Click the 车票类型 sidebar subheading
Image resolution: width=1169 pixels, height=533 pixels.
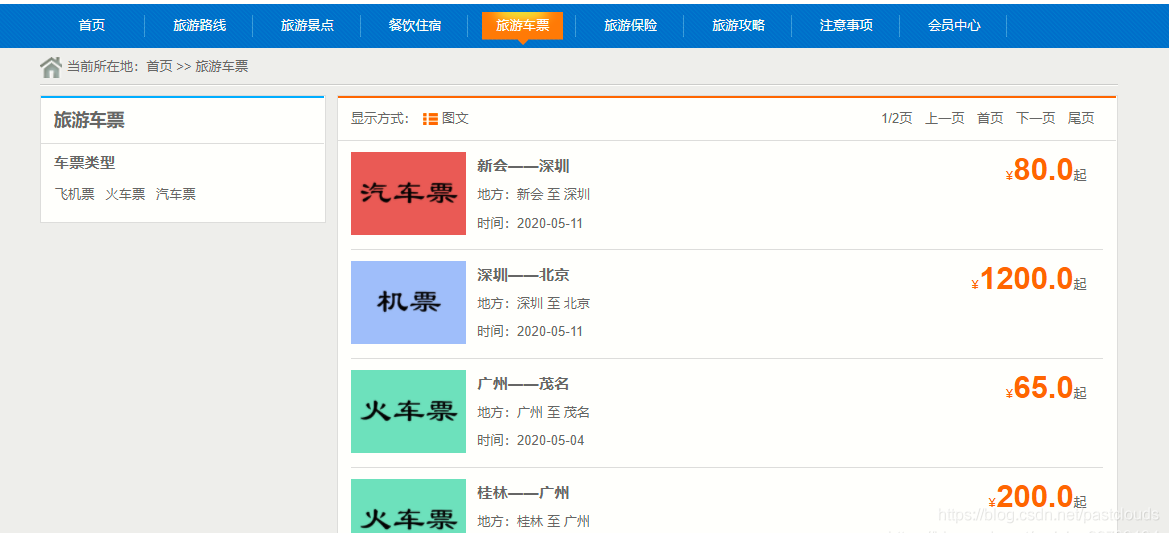84,163
